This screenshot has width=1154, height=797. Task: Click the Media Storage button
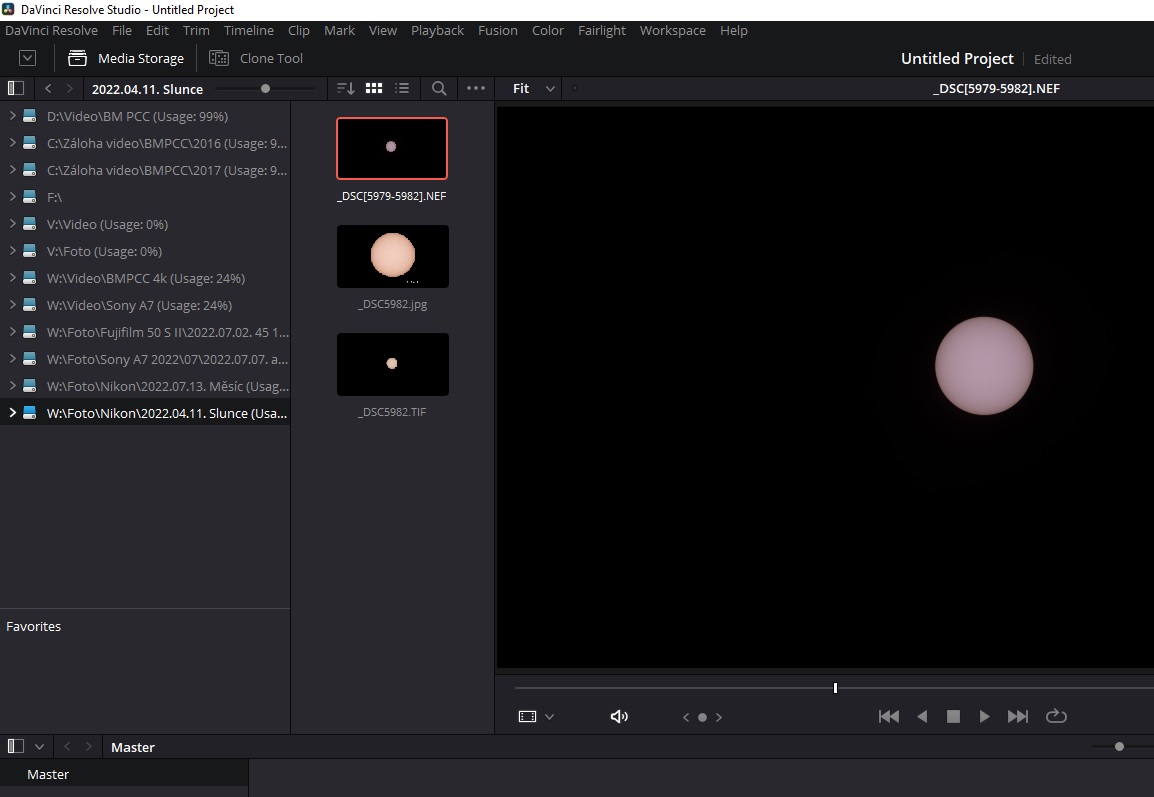click(126, 58)
